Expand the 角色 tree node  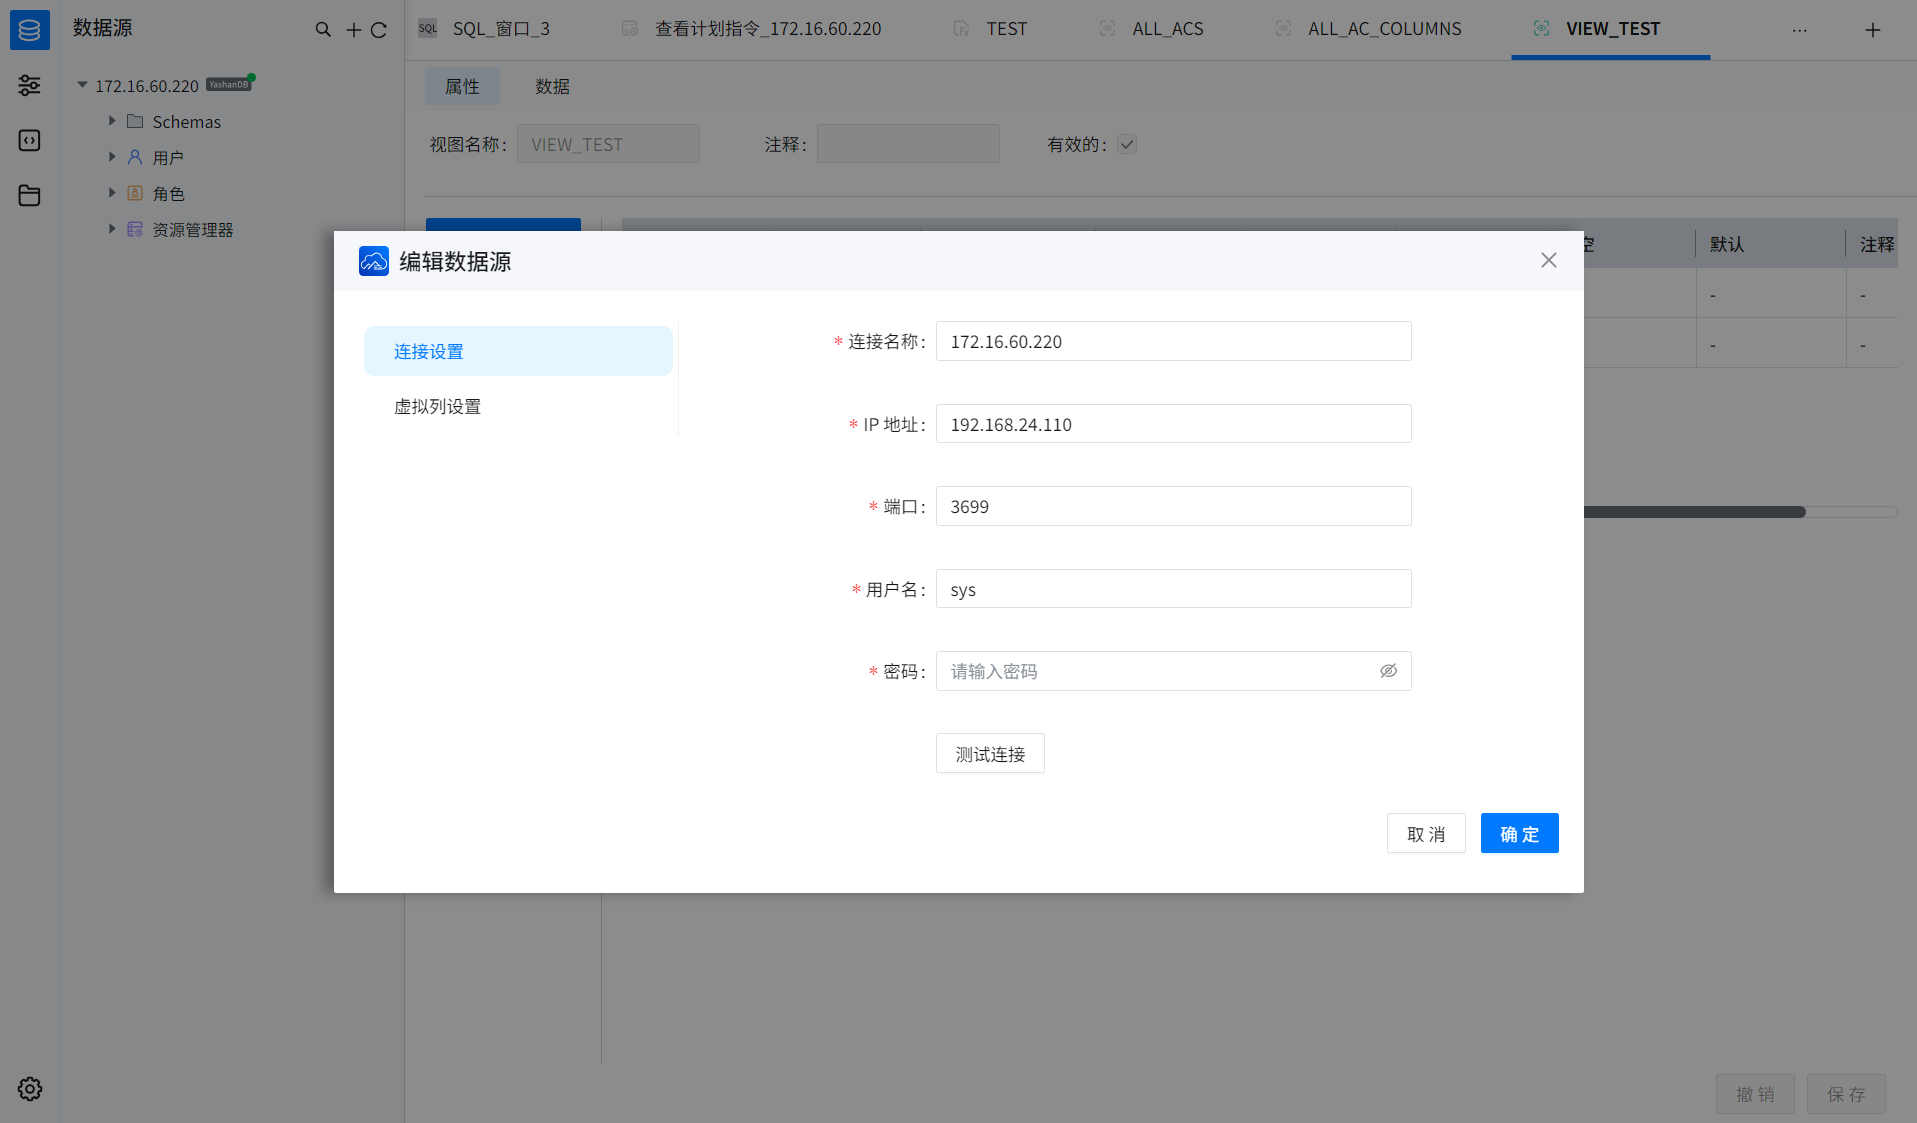coord(112,193)
